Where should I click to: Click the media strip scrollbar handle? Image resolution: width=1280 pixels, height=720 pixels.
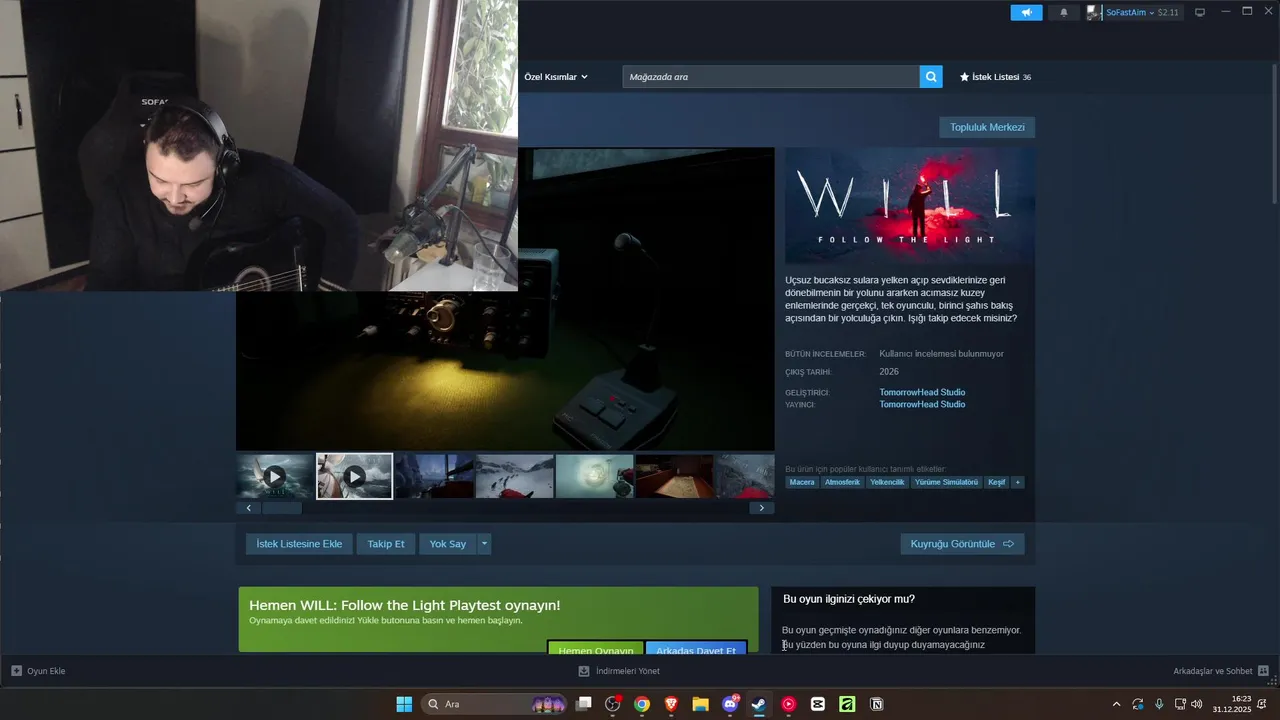[x=282, y=508]
